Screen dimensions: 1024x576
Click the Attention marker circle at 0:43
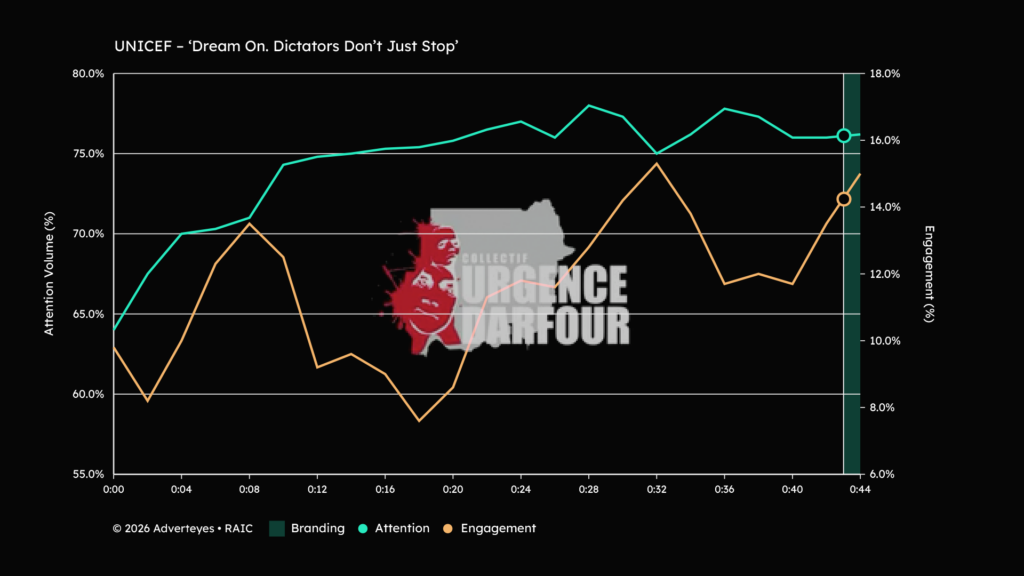pos(844,136)
